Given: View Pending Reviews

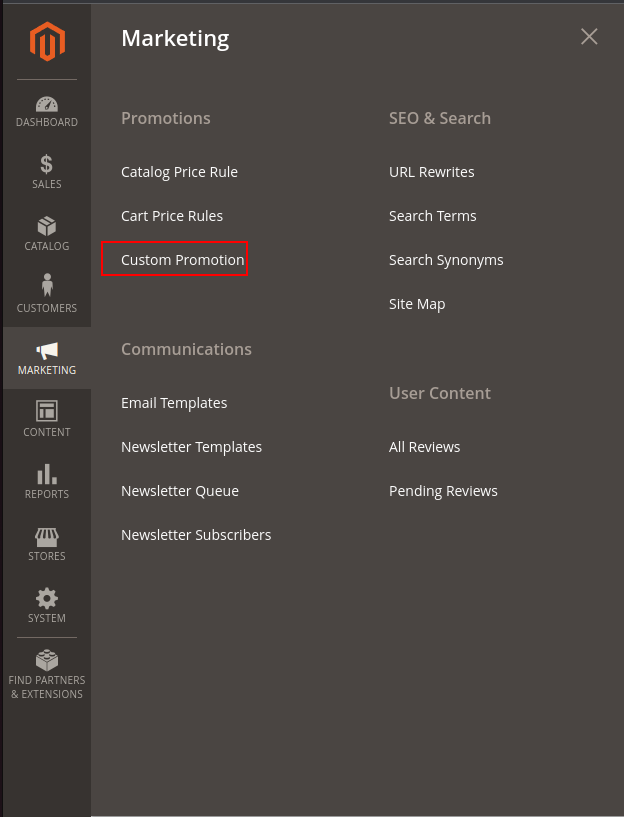Looking at the screenshot, I should (x=444, y=490).
